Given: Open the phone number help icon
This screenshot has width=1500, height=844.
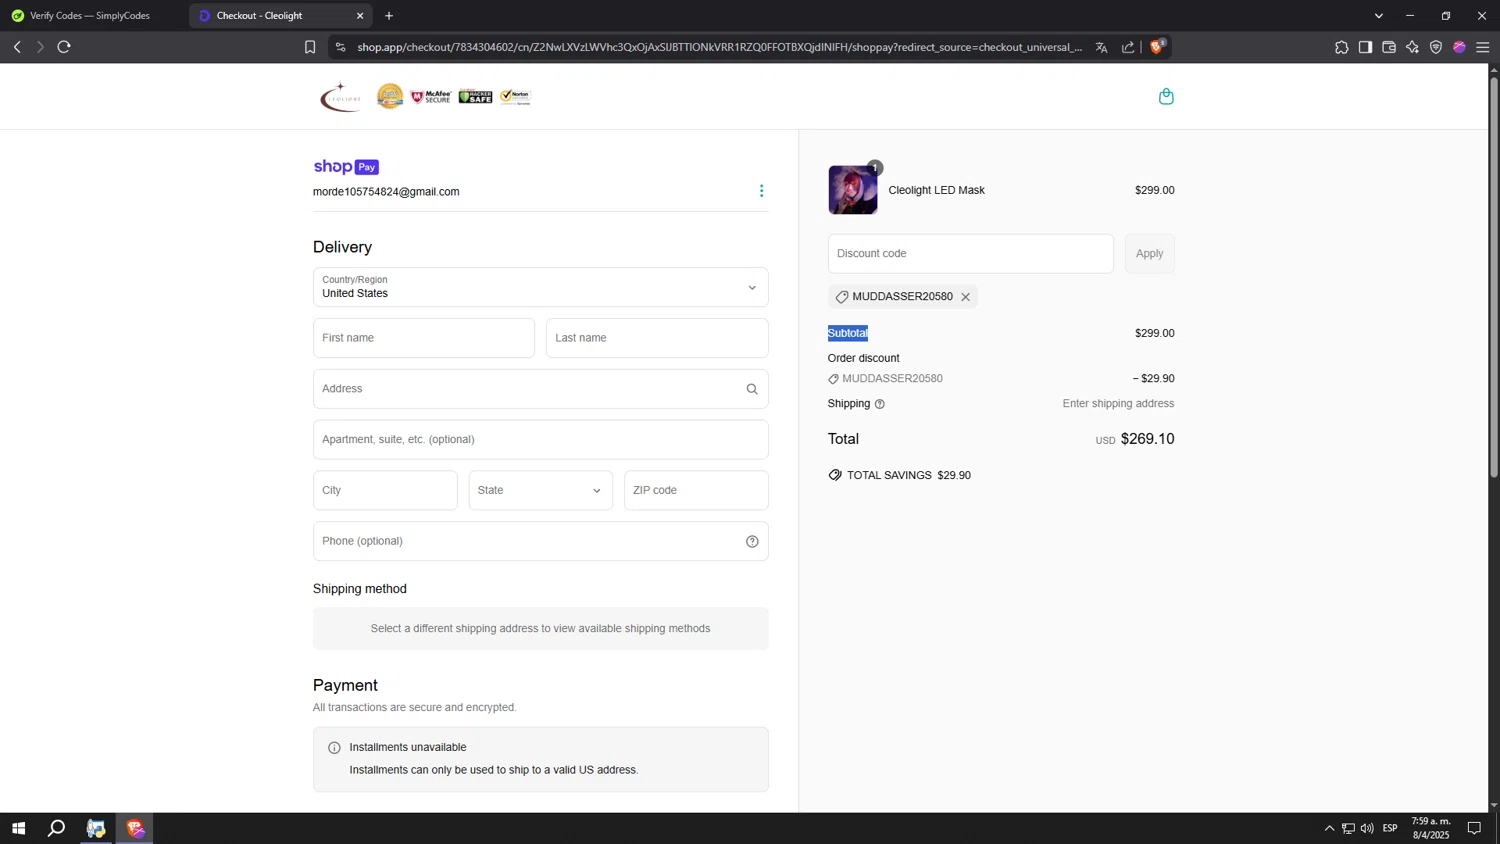Looking at the screenshot, I should [x=752, y=541].
